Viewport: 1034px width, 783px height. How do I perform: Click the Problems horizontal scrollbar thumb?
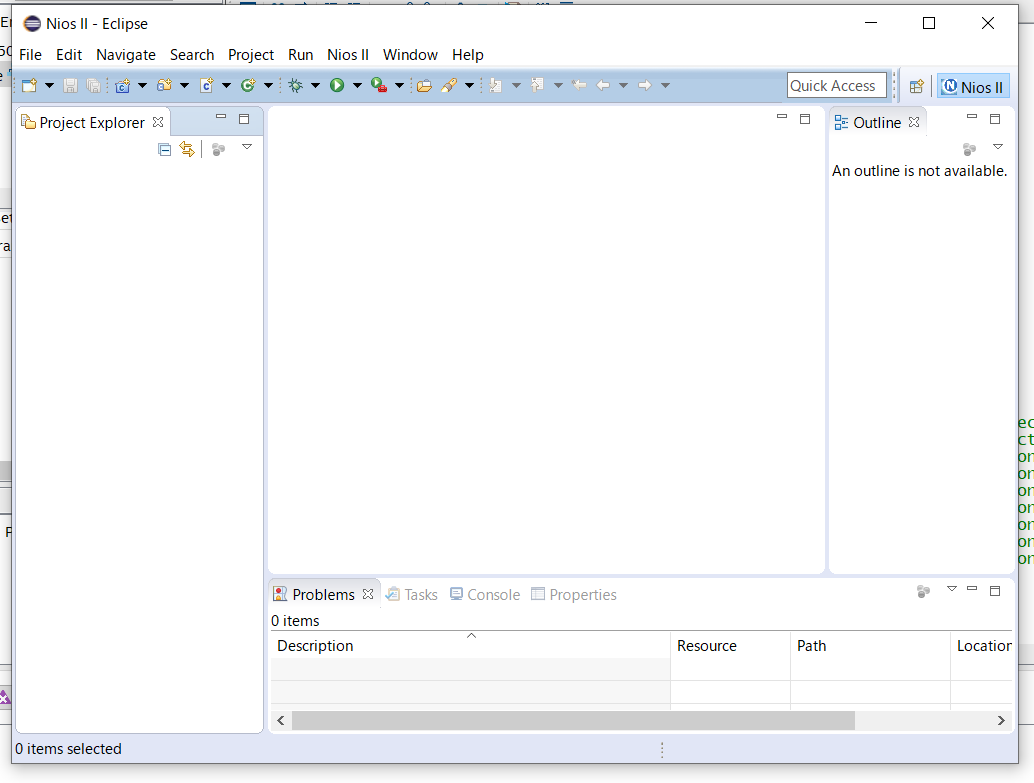click(573, 720)
